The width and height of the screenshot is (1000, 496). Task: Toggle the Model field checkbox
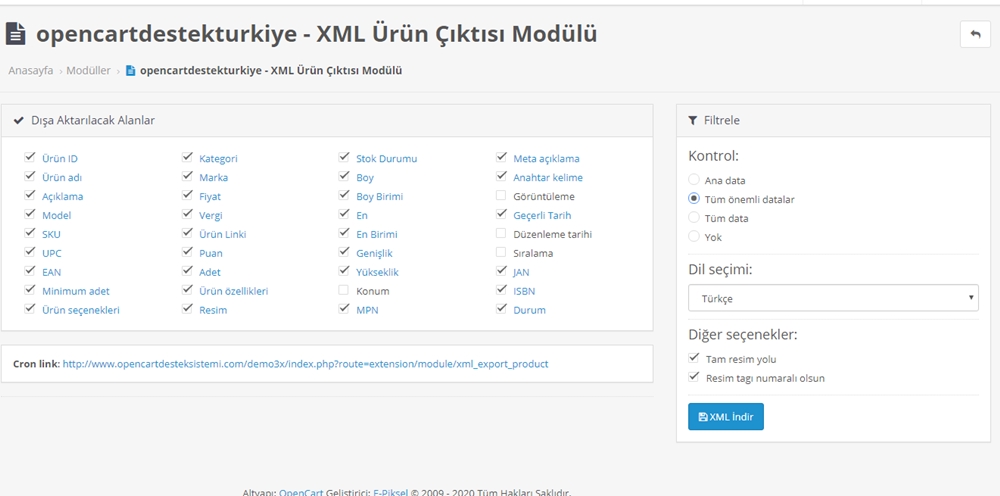tap(29, 214)
